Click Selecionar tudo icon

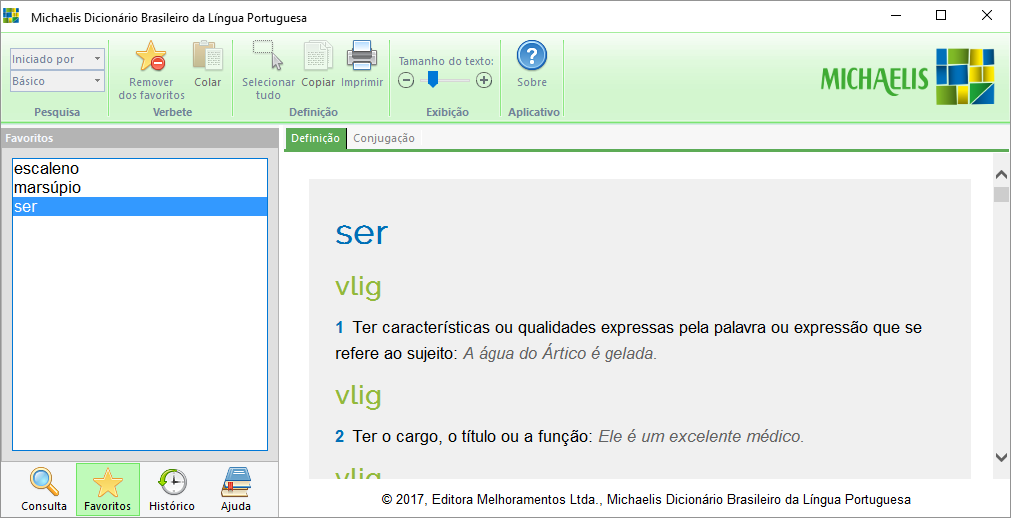[x=268, y=55]
